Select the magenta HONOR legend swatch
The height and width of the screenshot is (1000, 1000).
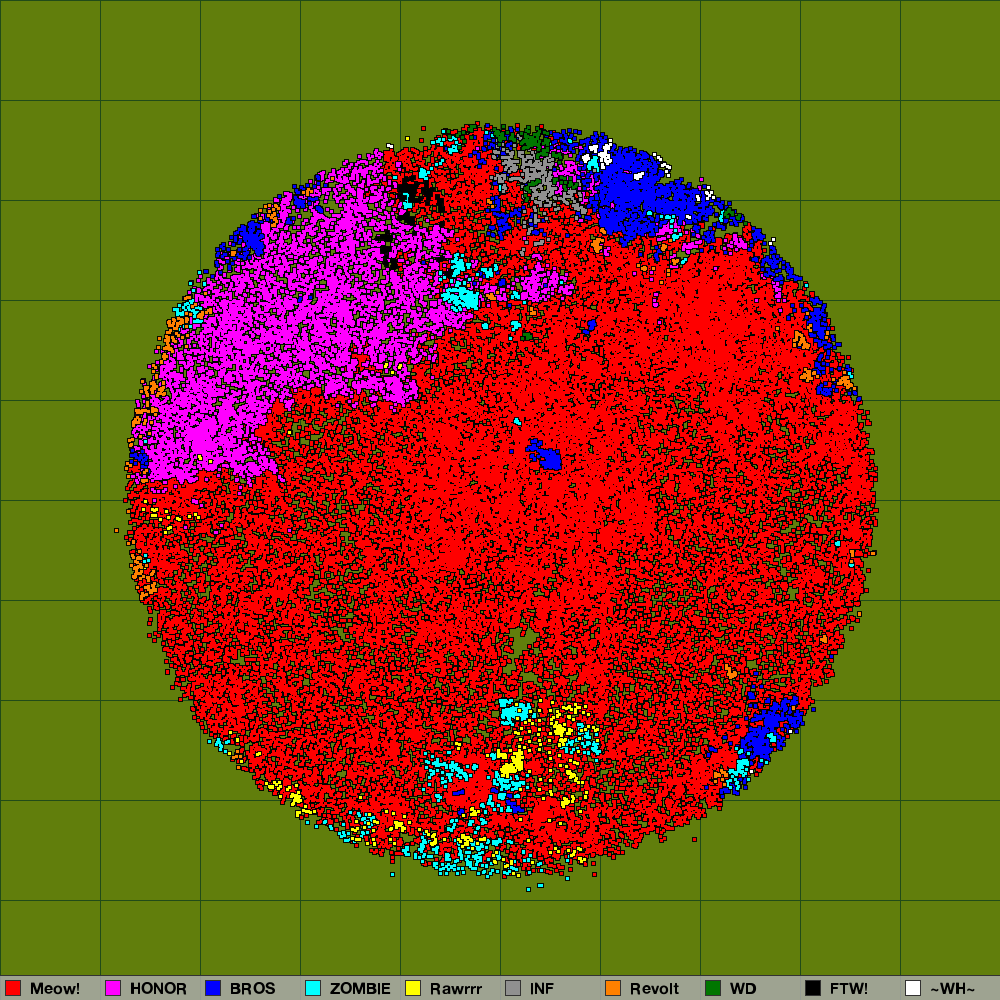(x=113, y=988)
